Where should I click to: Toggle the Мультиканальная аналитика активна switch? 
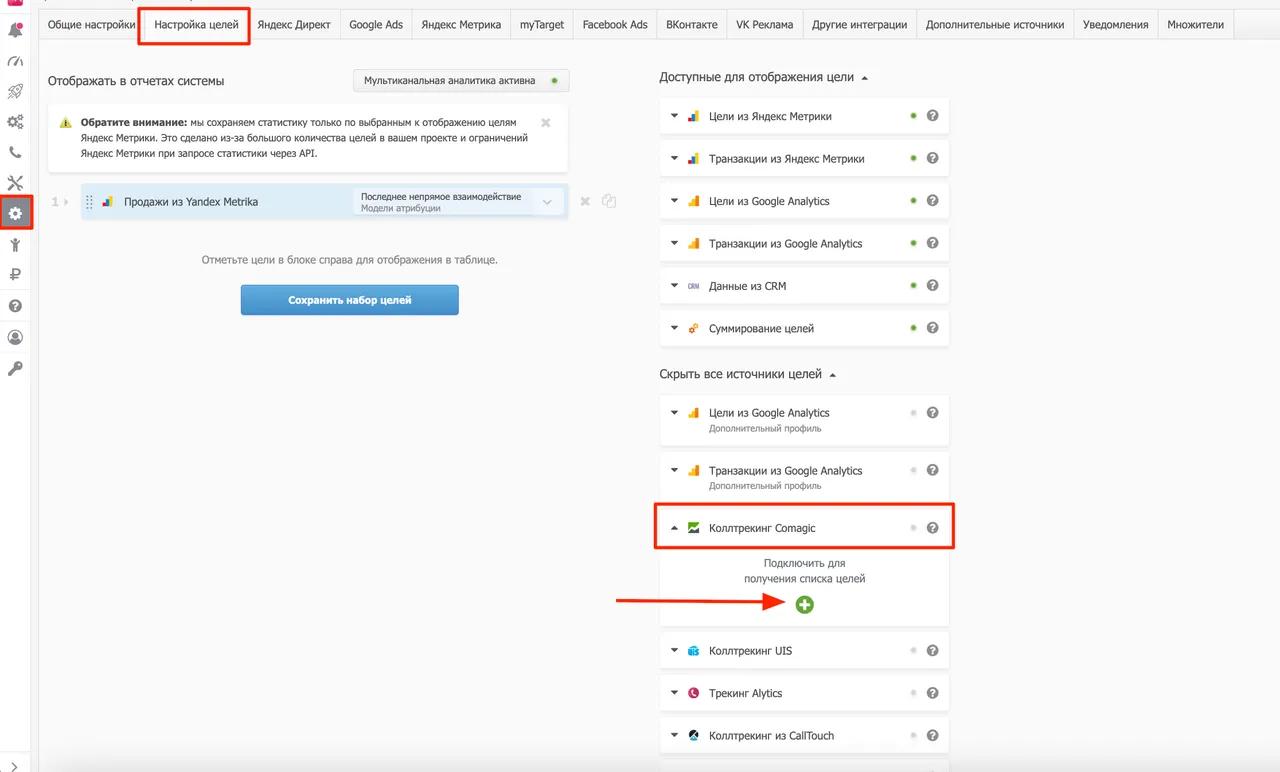point(554,81)
